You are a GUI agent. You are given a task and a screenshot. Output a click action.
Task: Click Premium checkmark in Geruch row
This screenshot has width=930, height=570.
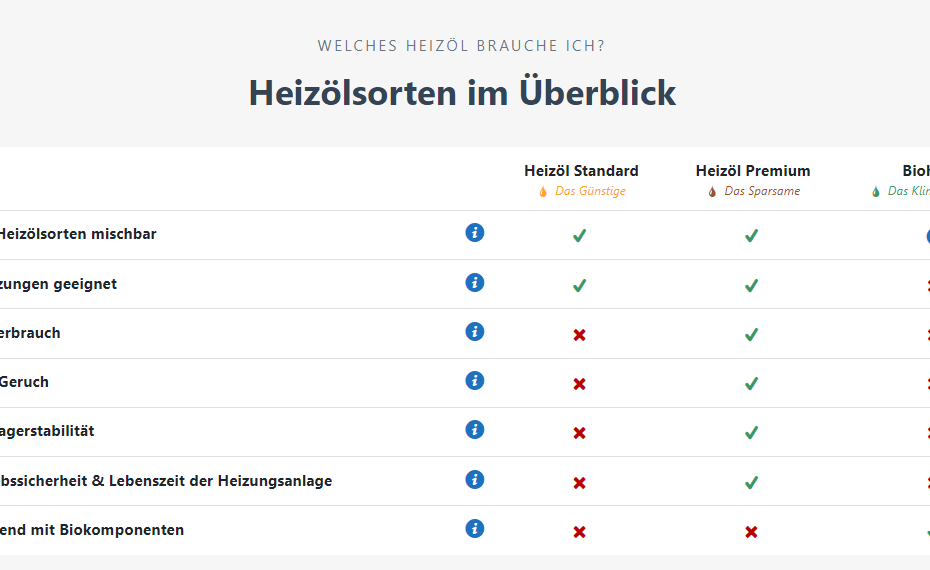tap(751, 384)
